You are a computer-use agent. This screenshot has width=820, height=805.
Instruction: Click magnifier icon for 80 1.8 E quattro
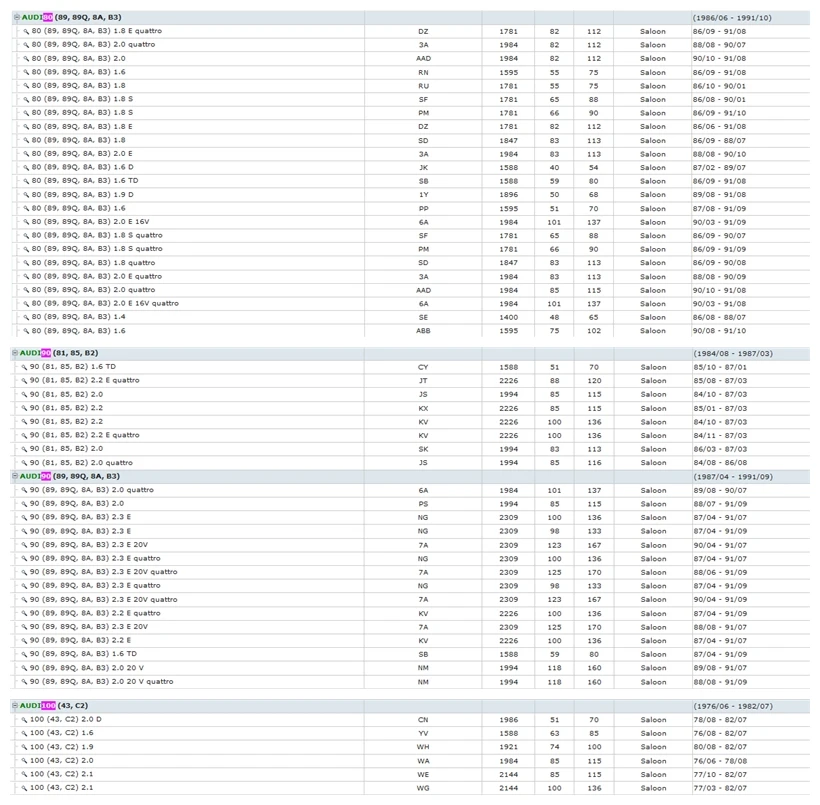tap(26, 31)
